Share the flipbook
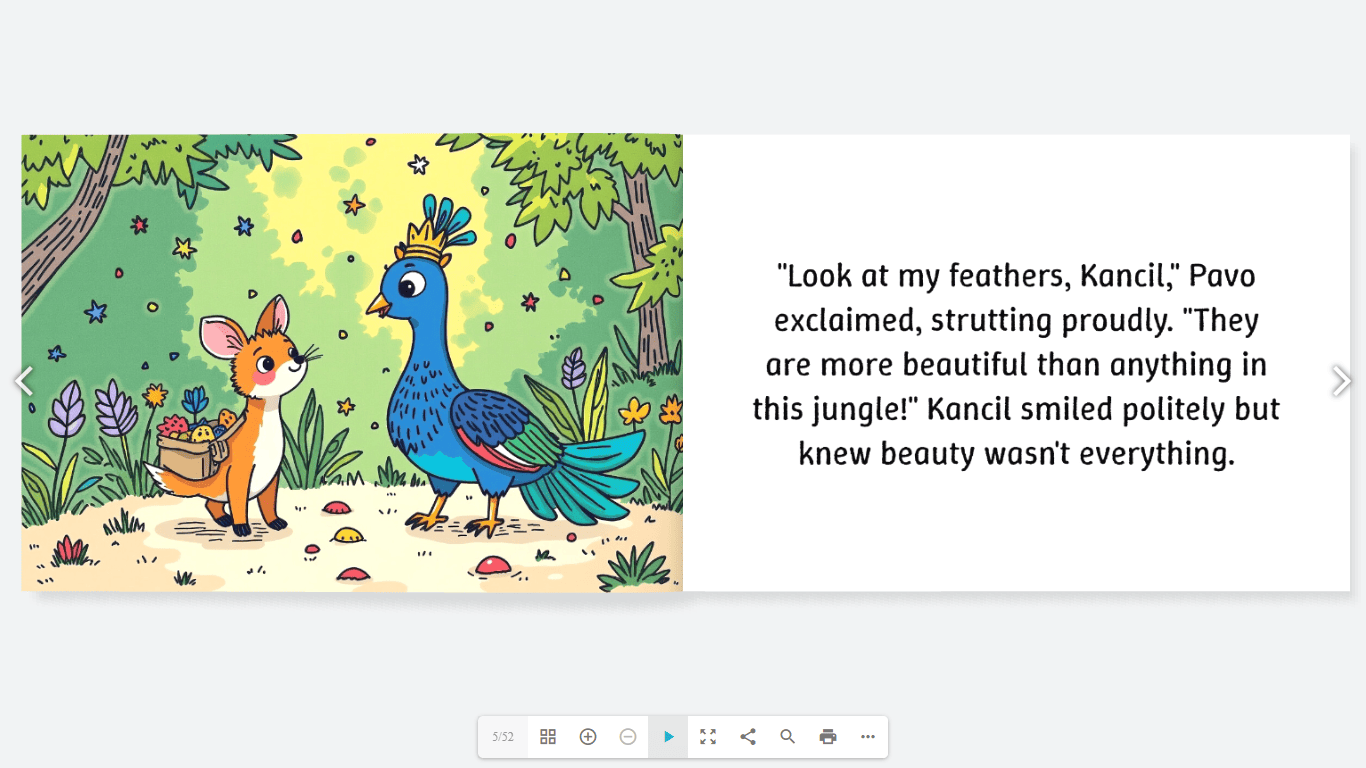Viewport: 1366px width, 768px height. click(x=748, y=737)
